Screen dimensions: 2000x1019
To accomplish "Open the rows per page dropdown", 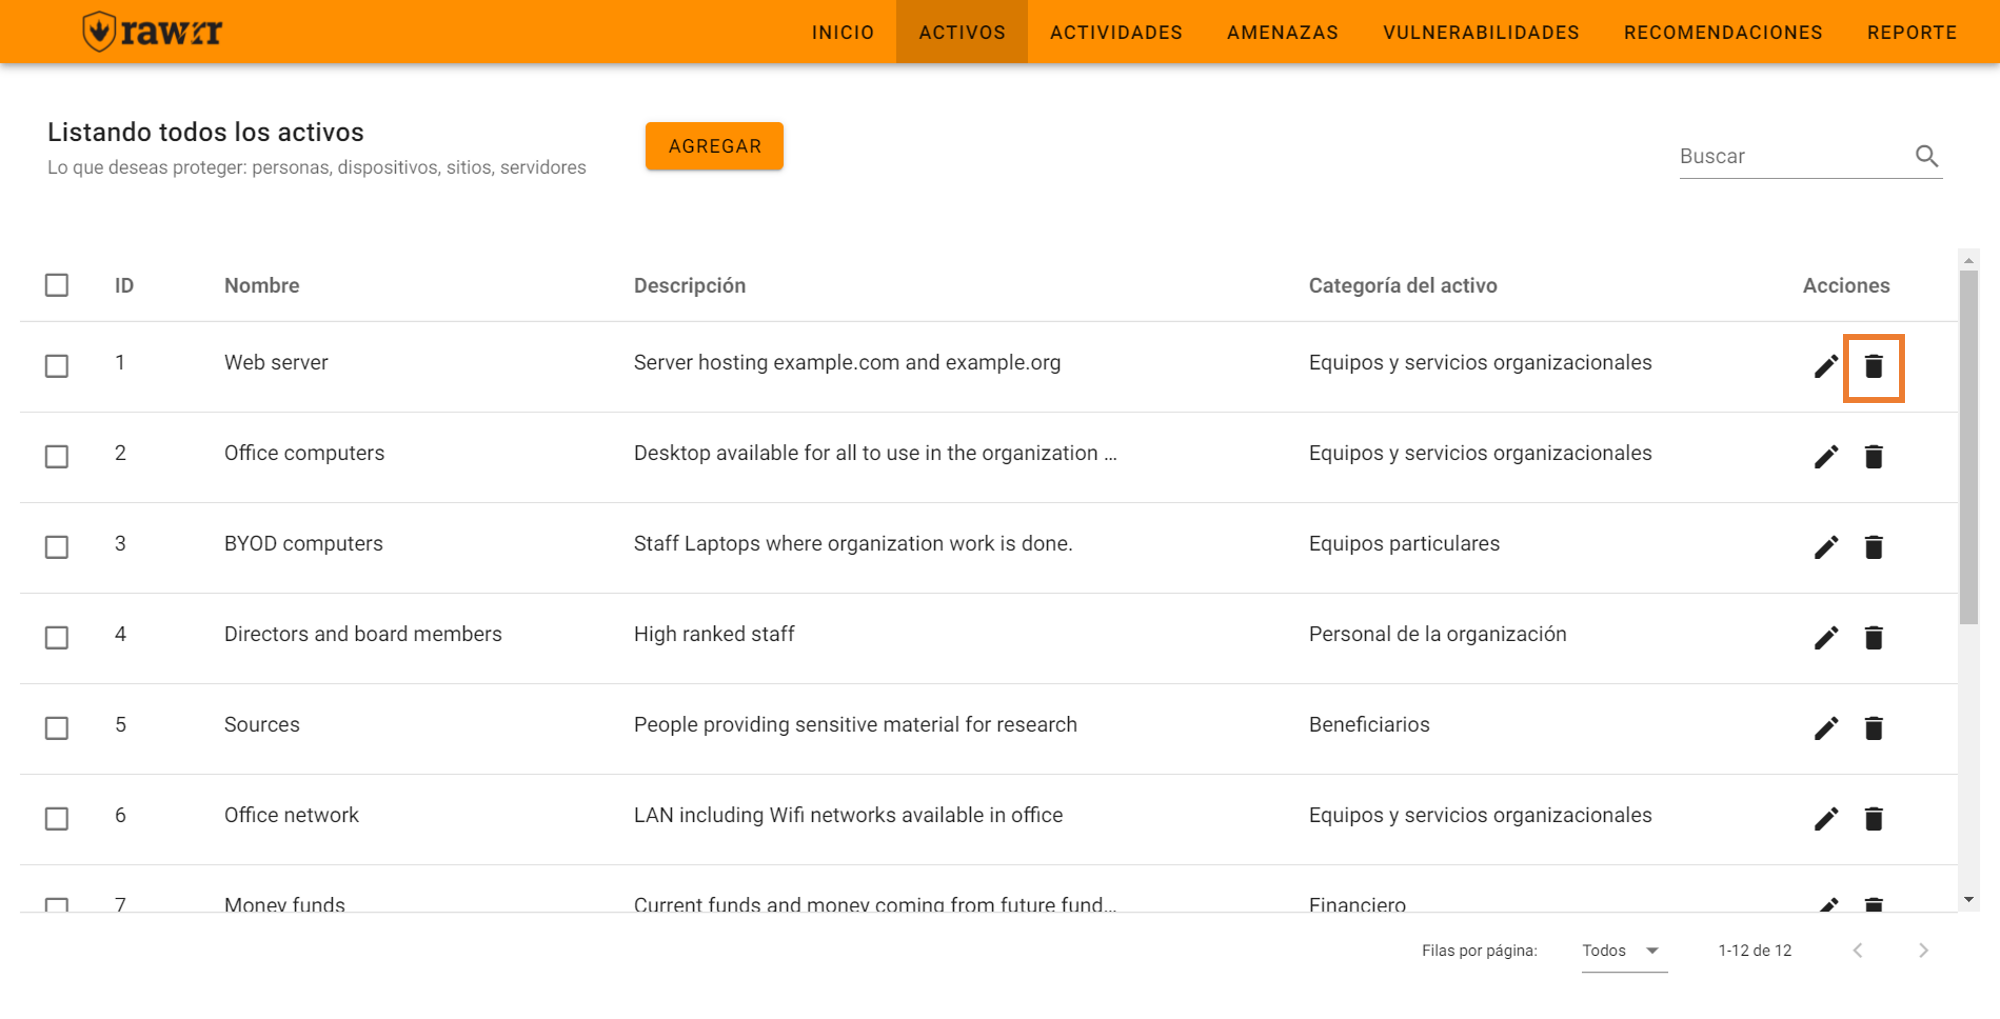I will click(1622, 950).
